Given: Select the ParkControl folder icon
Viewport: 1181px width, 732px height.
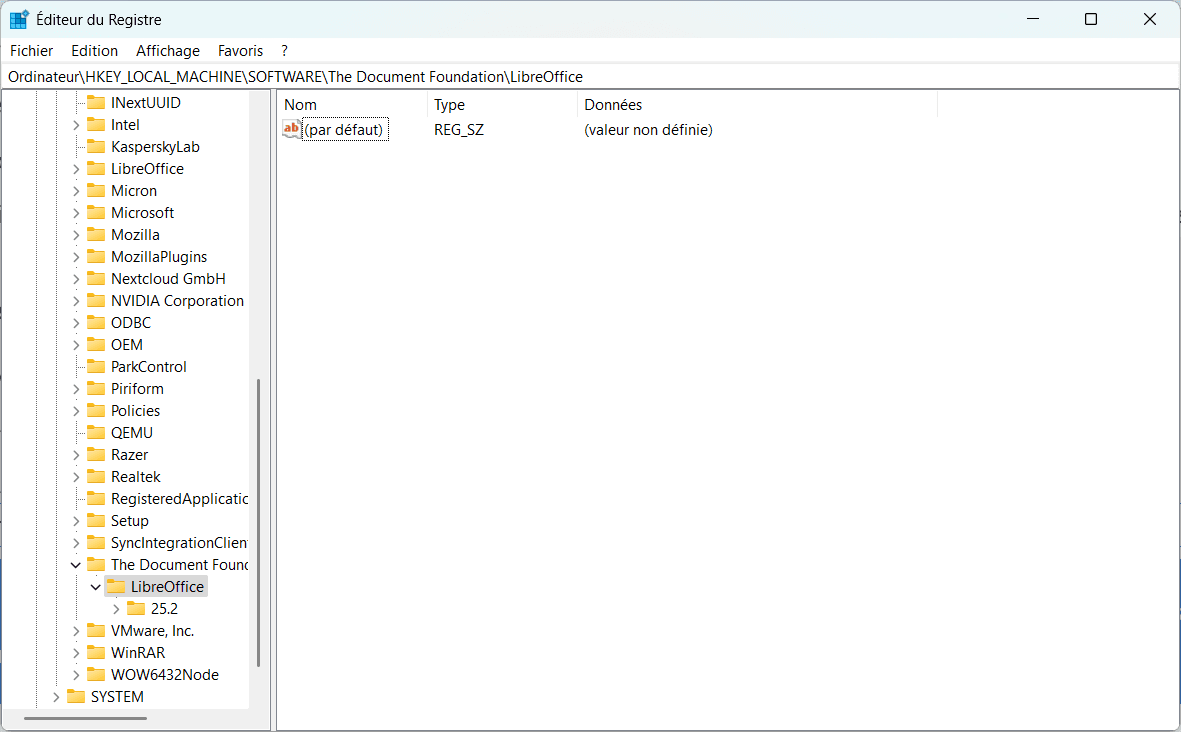Looking at the screenshot, I should pos(96,367).
